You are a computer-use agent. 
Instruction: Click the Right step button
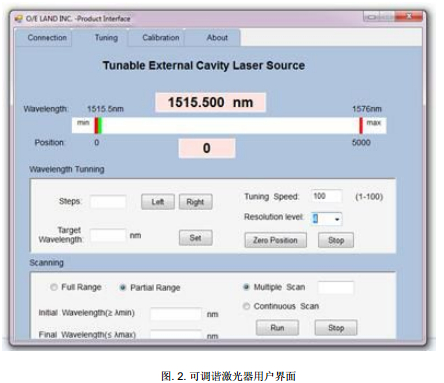(x=195, y=202)
